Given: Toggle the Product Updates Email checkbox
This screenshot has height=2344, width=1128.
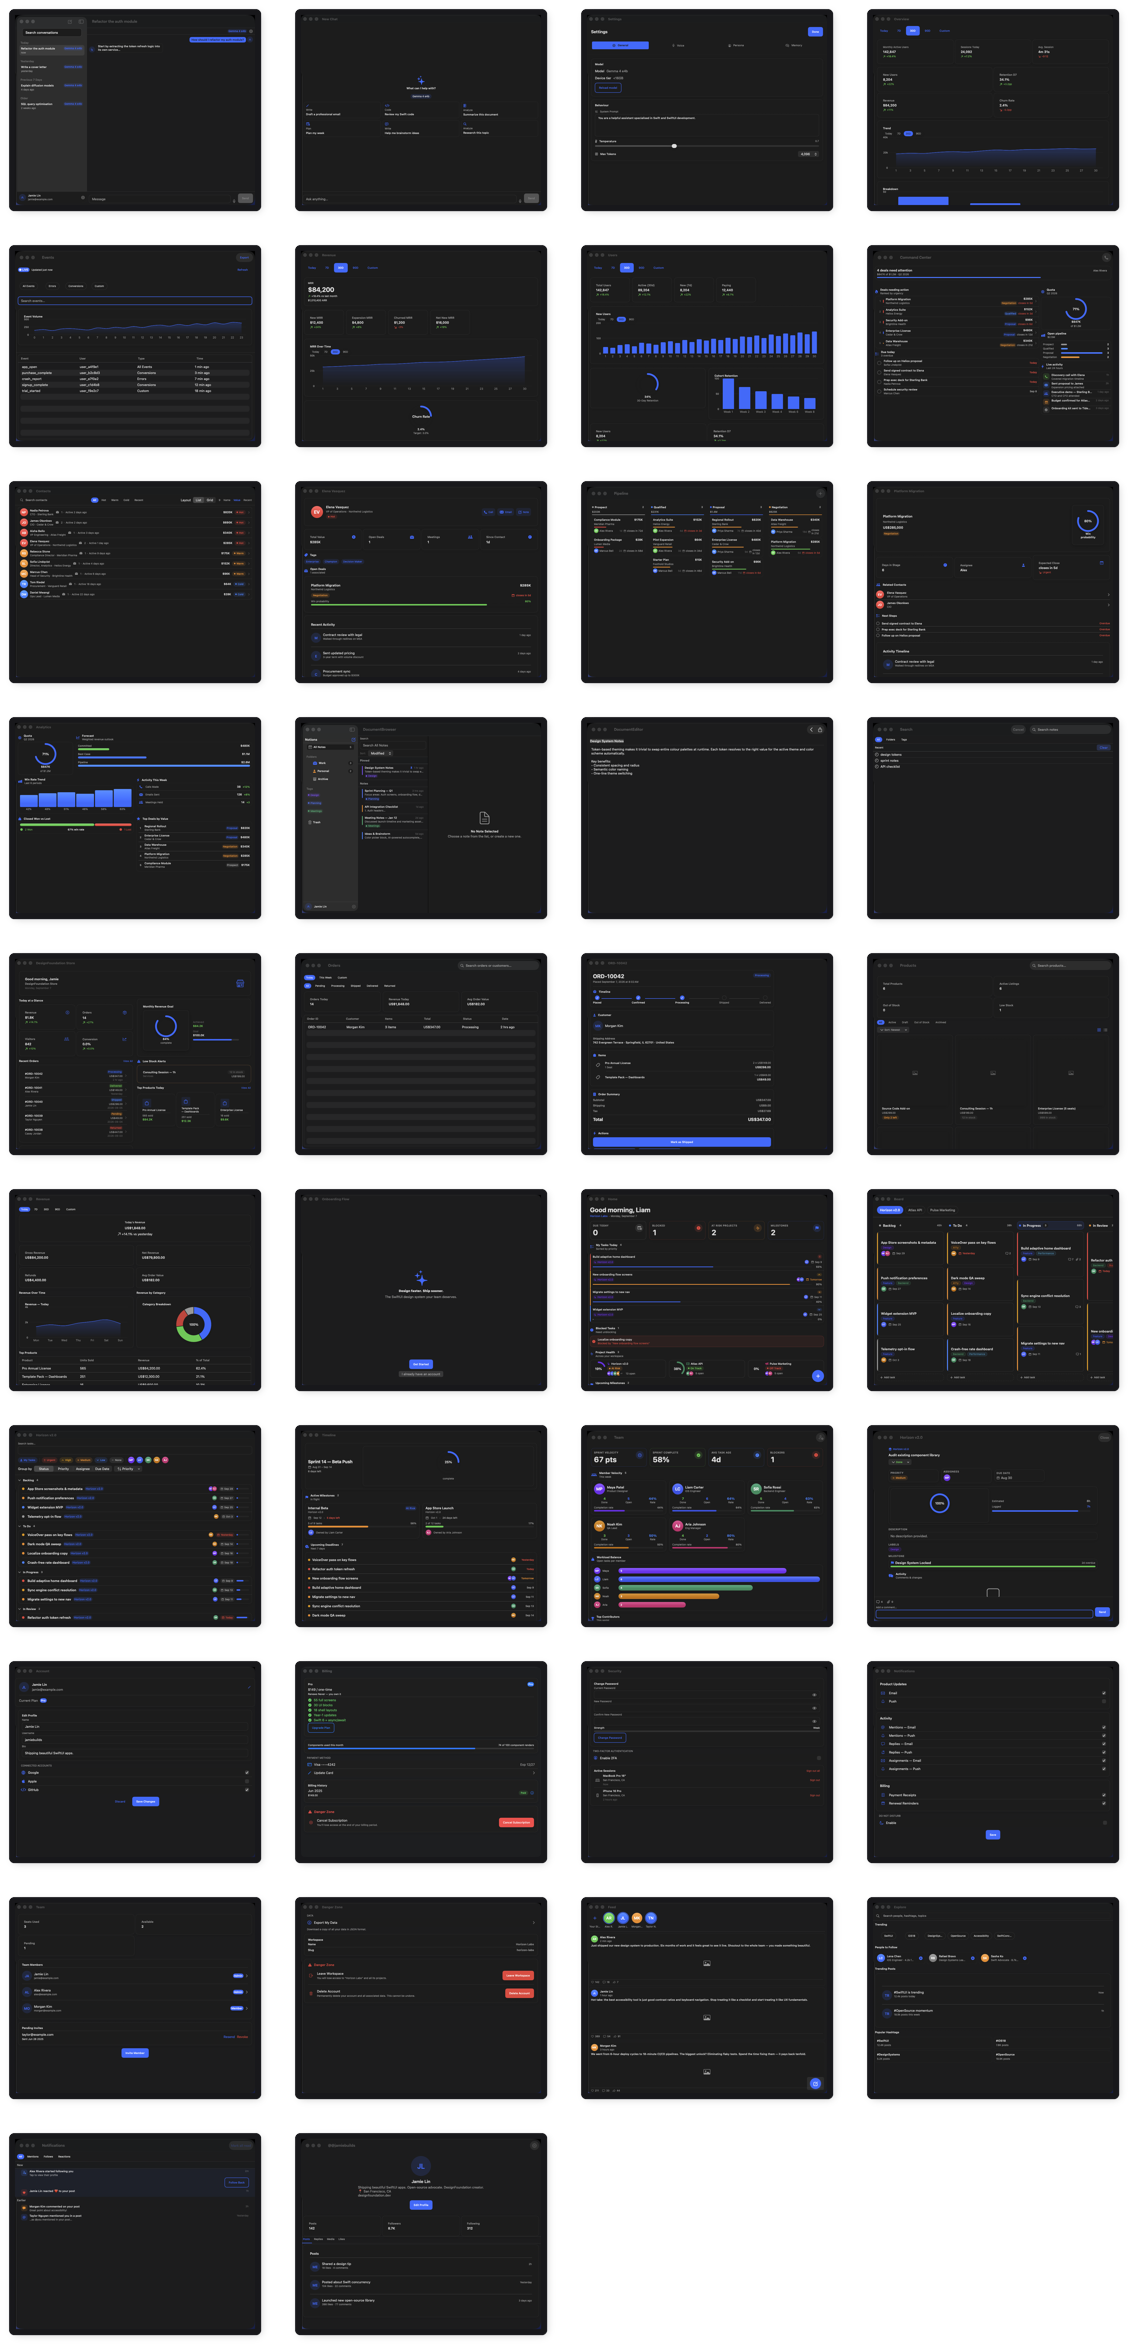Looking at the screenshot, I should [1104, 1693].
